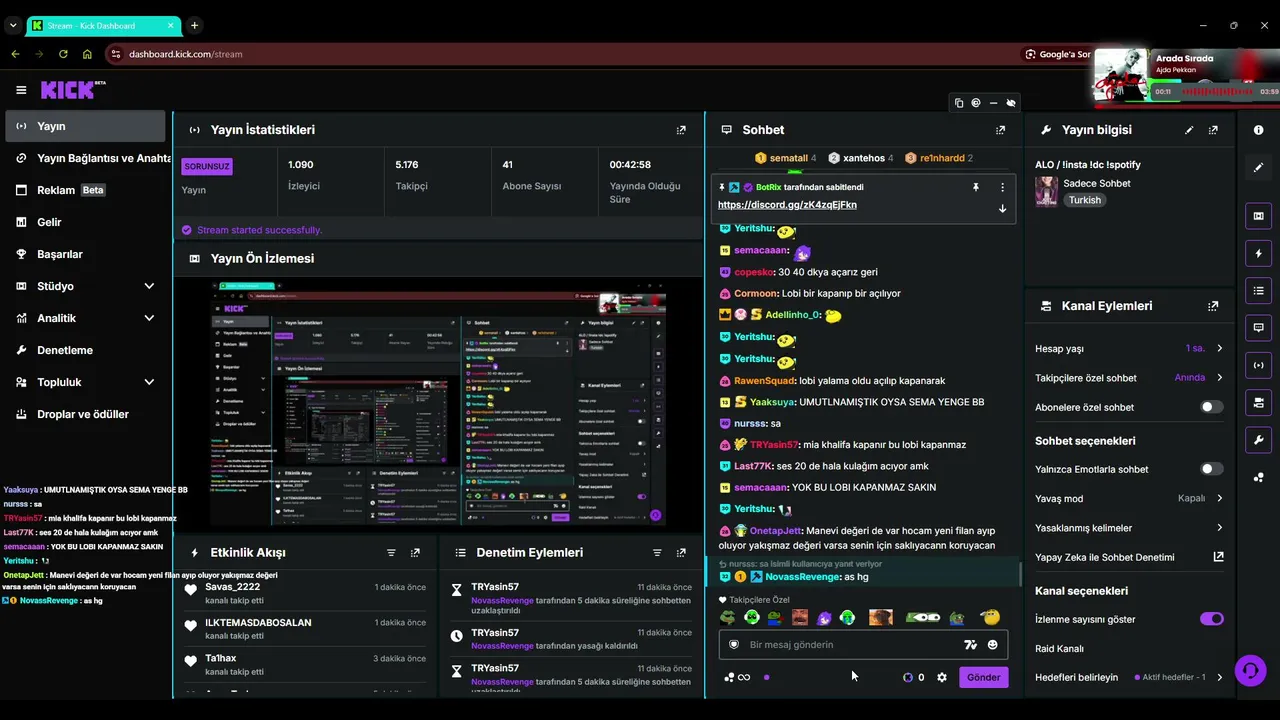The height and width of the screenshot is (720, 1280).
Task: Pop out the Sohbet chat panel
Action: coord(1000,130)
